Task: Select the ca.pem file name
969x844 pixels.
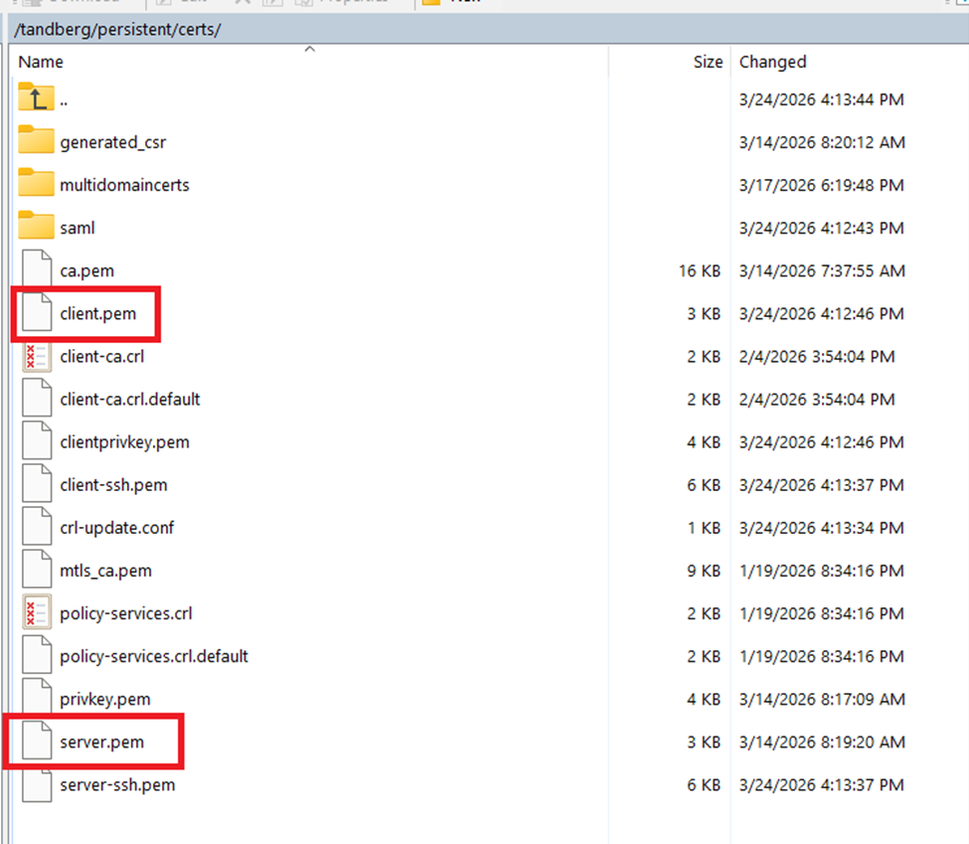Action: 87,271
